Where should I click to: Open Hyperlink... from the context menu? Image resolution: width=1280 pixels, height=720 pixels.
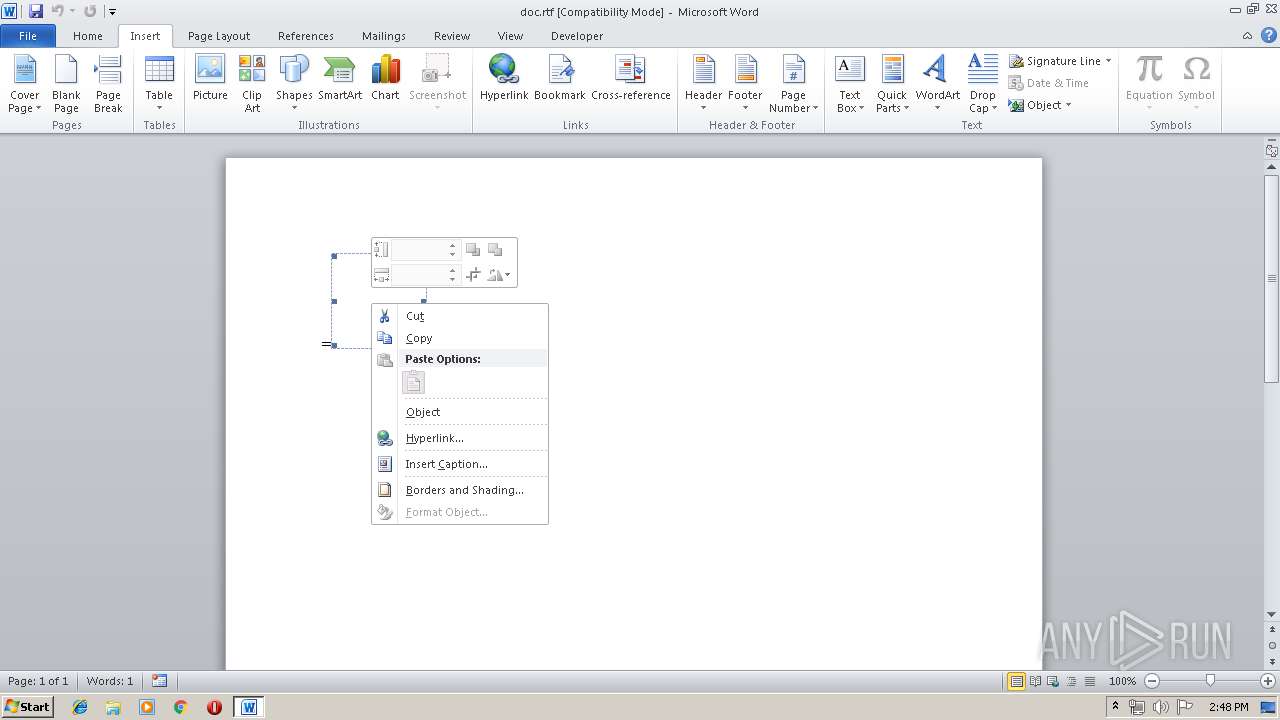pyautogui.click(x=460, y=438)
